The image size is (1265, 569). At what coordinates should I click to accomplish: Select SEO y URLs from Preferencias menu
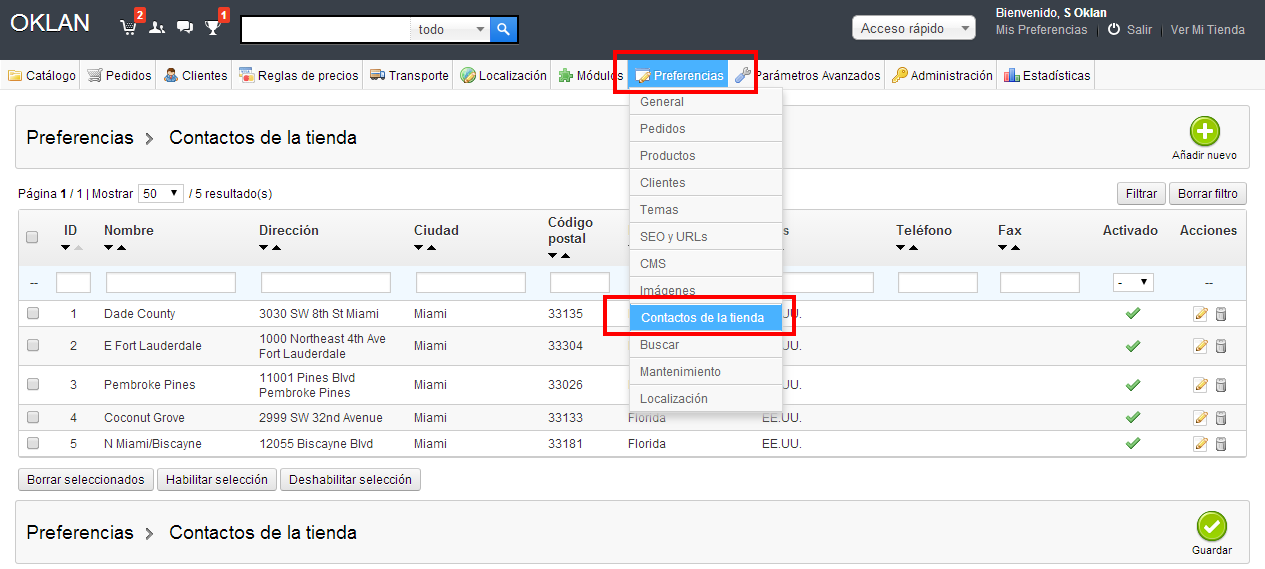[705, 237]
